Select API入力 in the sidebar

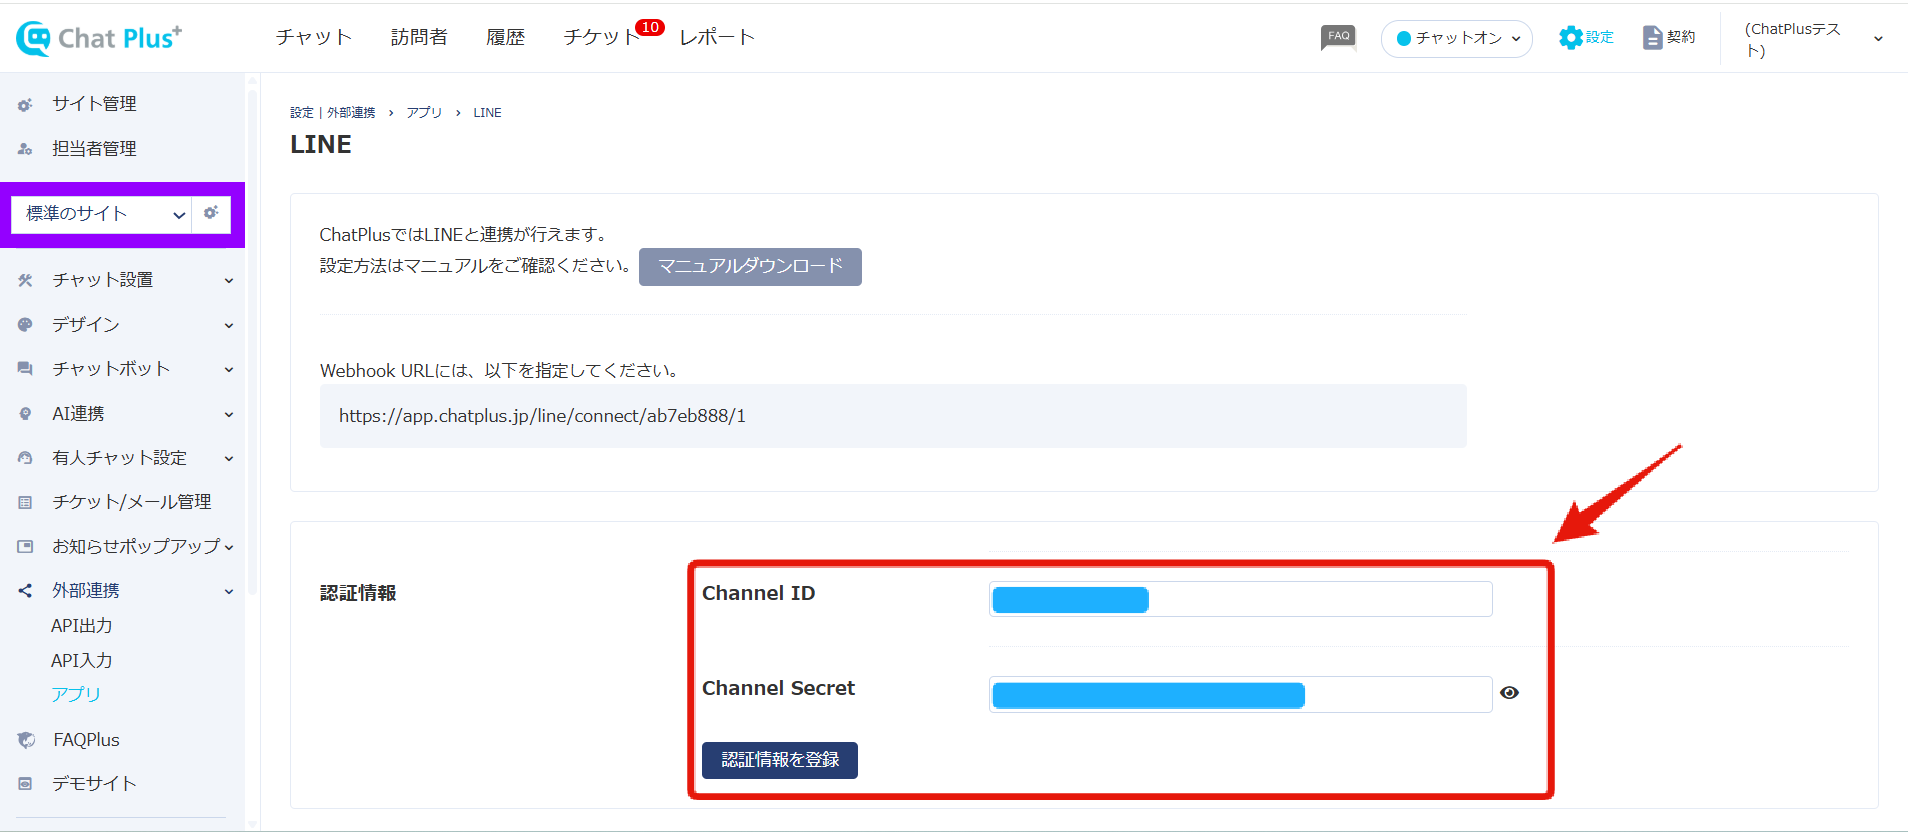click(x=82, y=661)
